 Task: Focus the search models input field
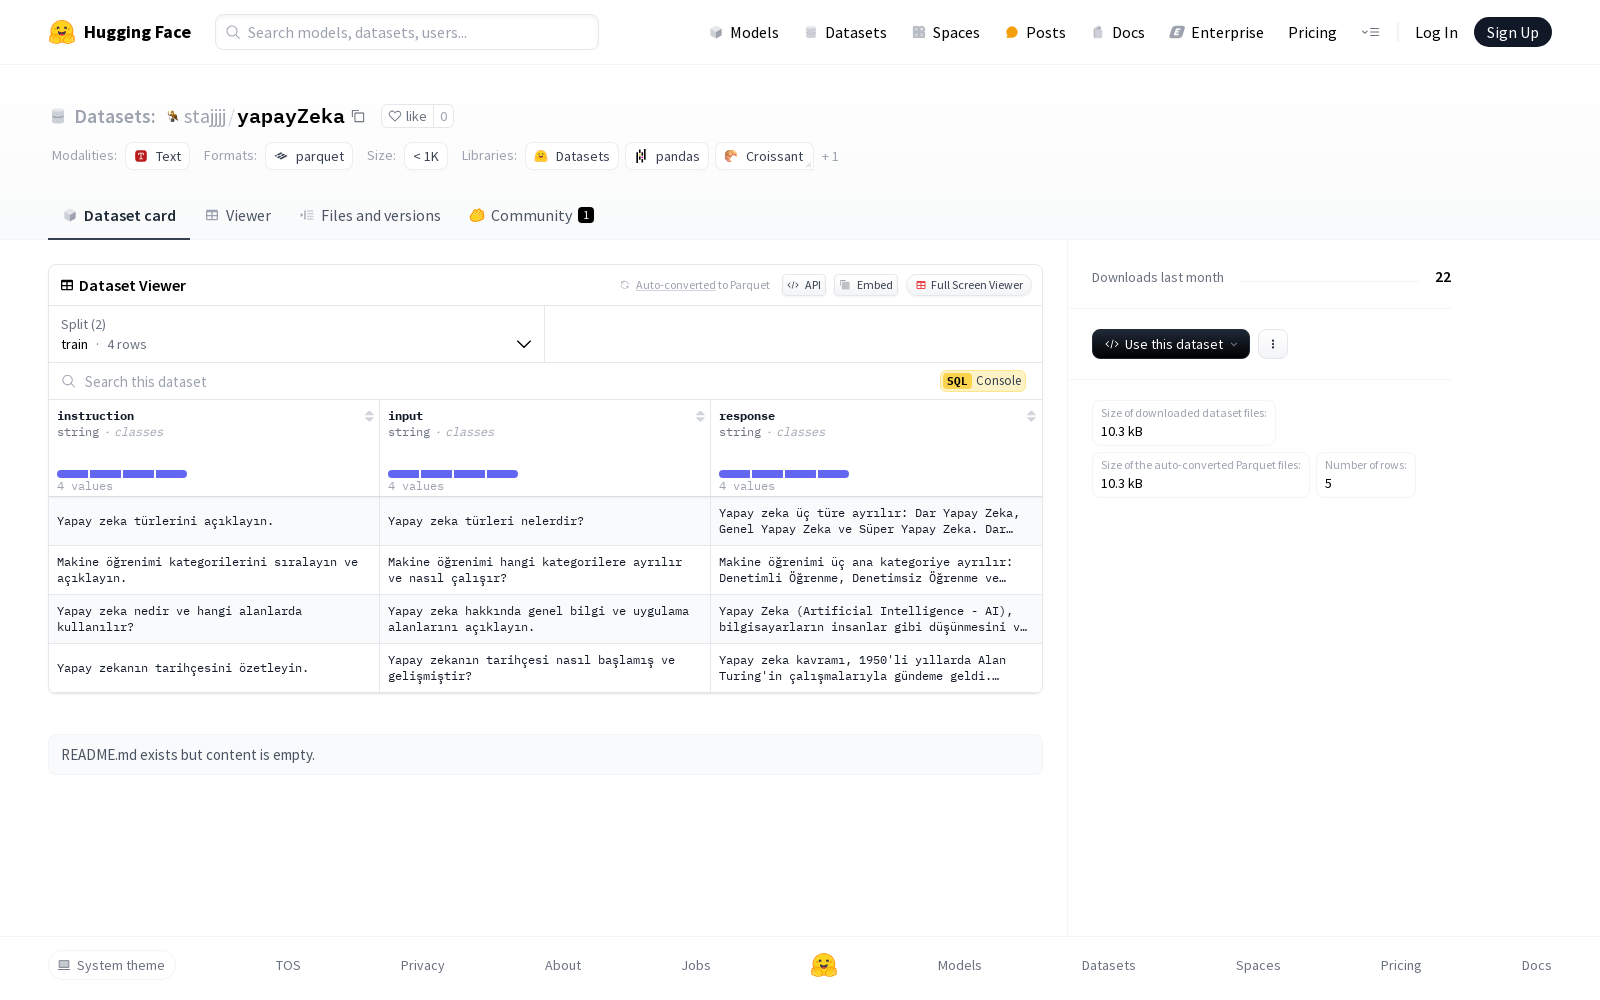point(407,32)
